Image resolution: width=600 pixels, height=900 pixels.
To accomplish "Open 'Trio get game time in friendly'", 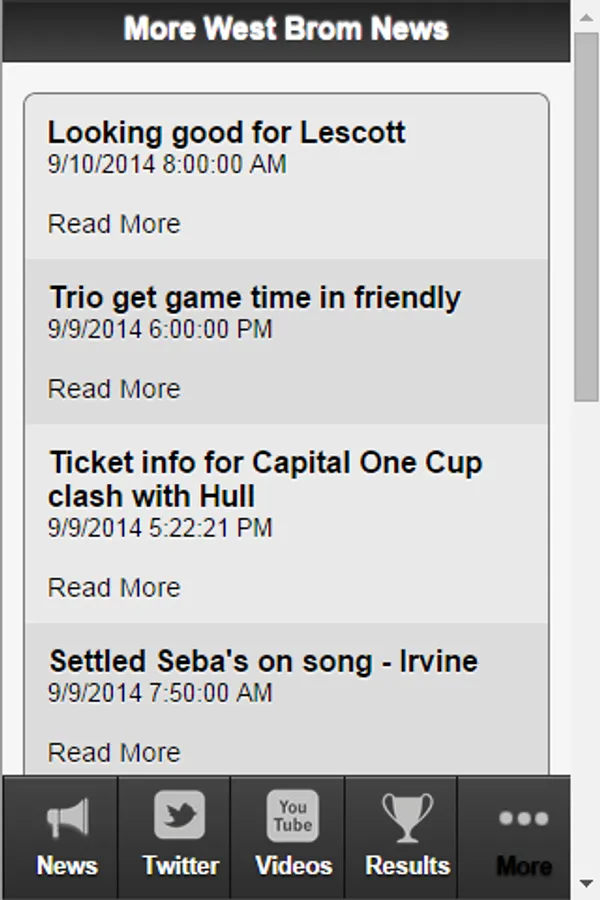I will pyautogui.click(x=255, y=297).
